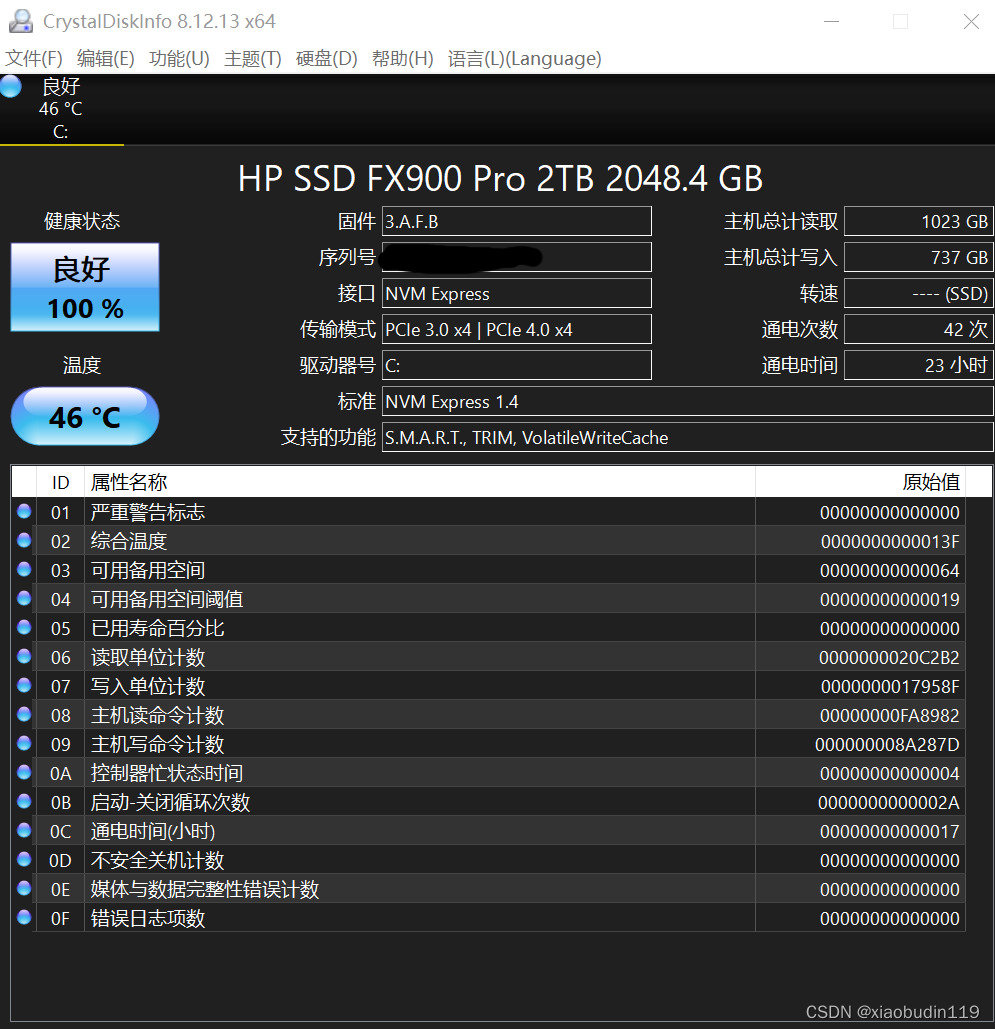Close the CrystalDiskInfo window
Image resolution: width=995 pixels, height=1029 pixels.
click(971, 22)
